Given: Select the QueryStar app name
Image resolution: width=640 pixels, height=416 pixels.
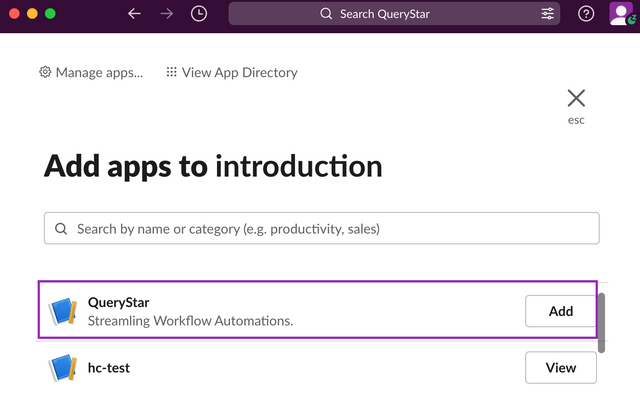Looking at the screenshot, I should (x=118, y=302).
